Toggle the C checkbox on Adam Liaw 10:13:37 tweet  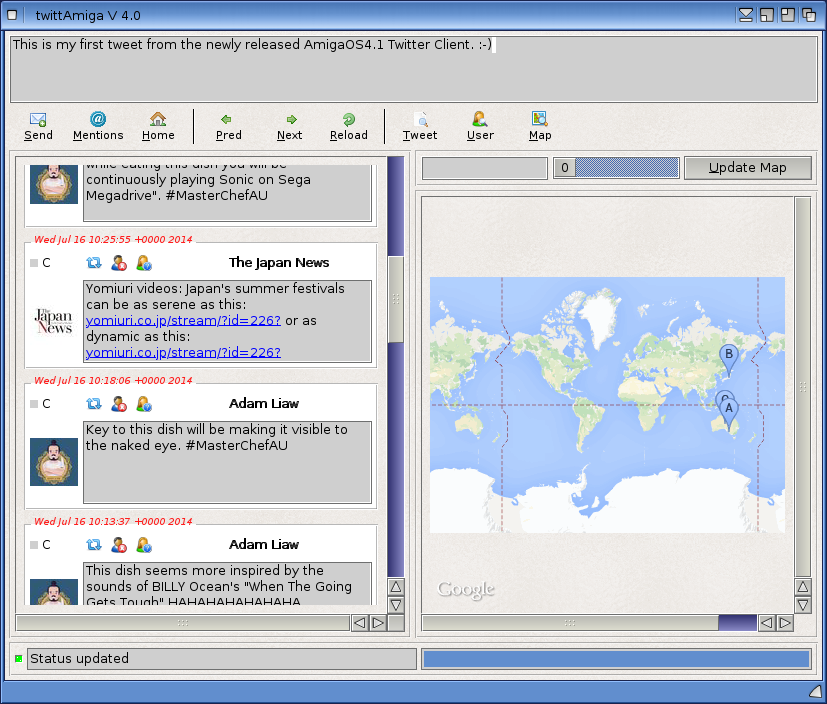click(x=34, y=545)
